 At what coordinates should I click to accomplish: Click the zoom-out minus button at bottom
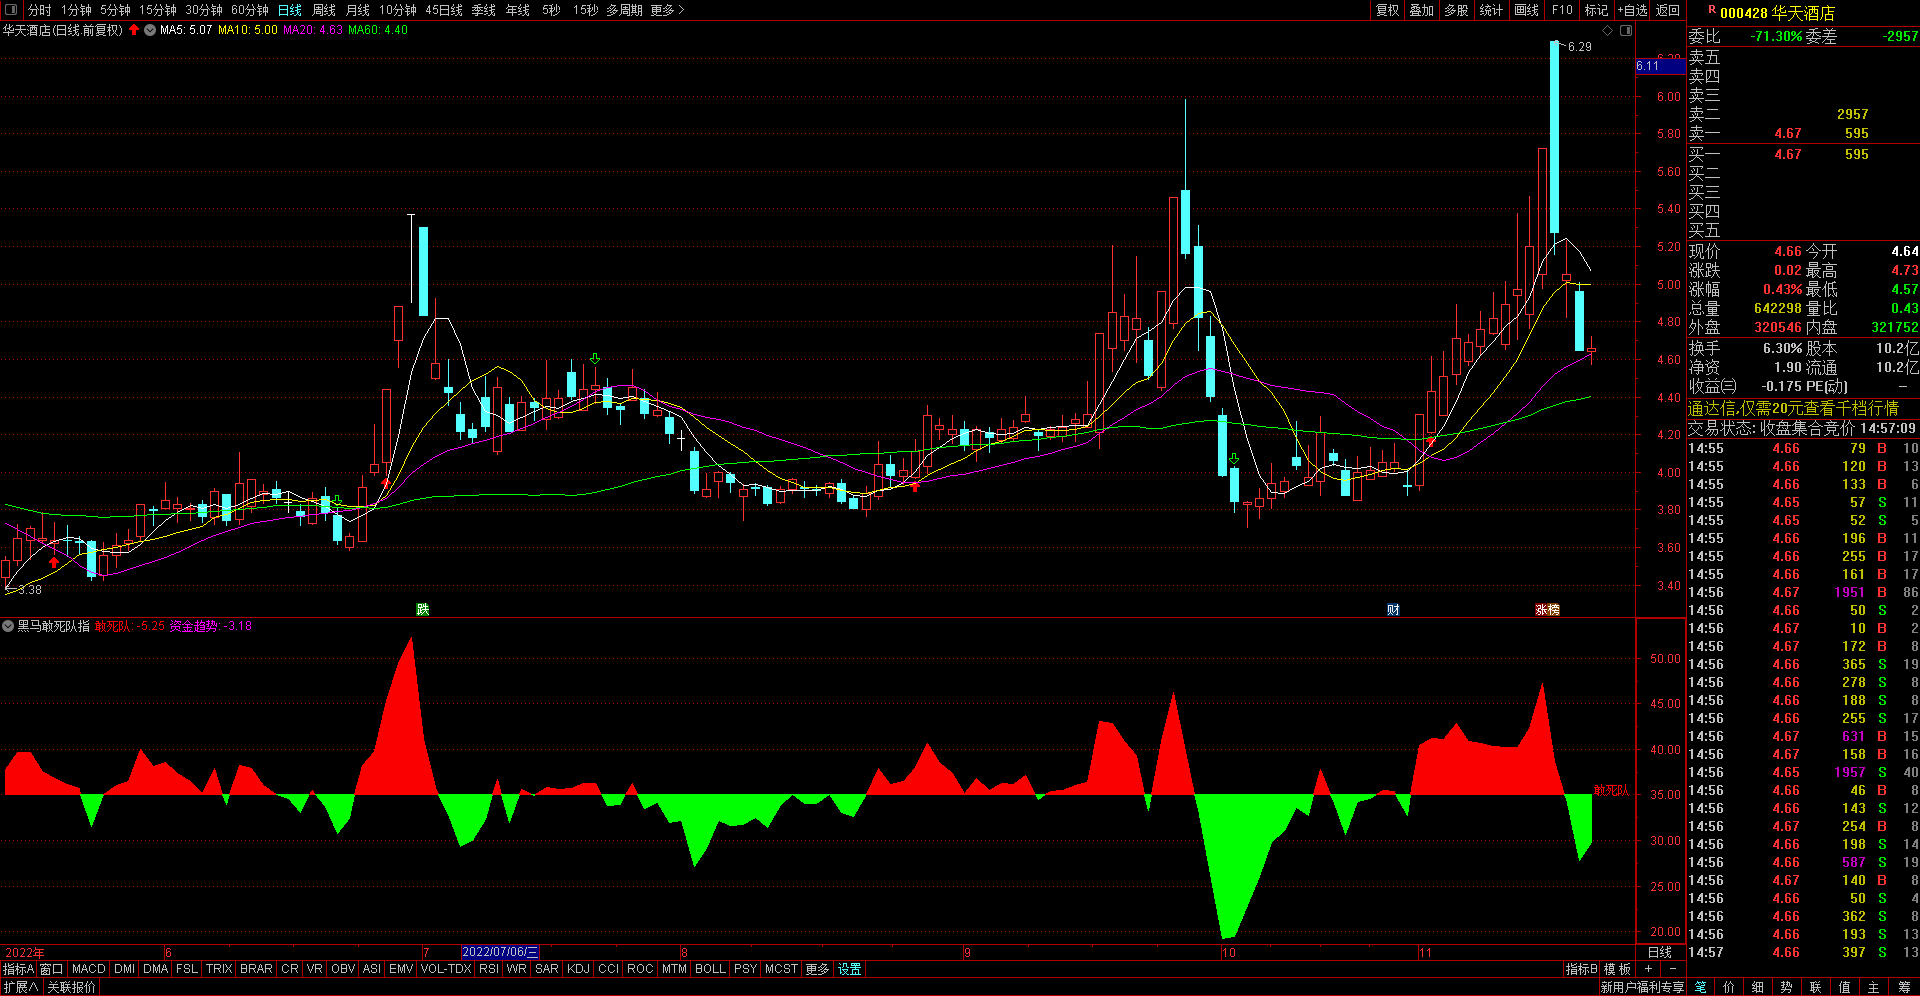click(1672, 969)
